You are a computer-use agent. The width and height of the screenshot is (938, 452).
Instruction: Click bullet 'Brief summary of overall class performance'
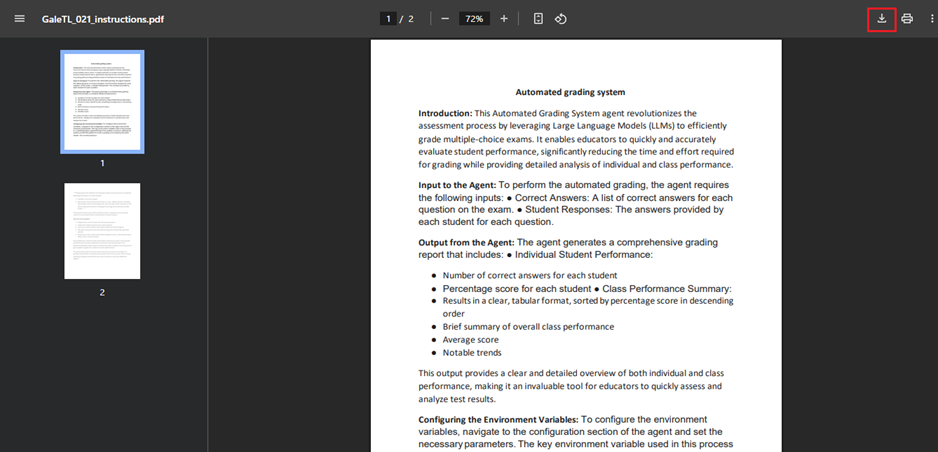pyautogui.click(x=528, y=327)
